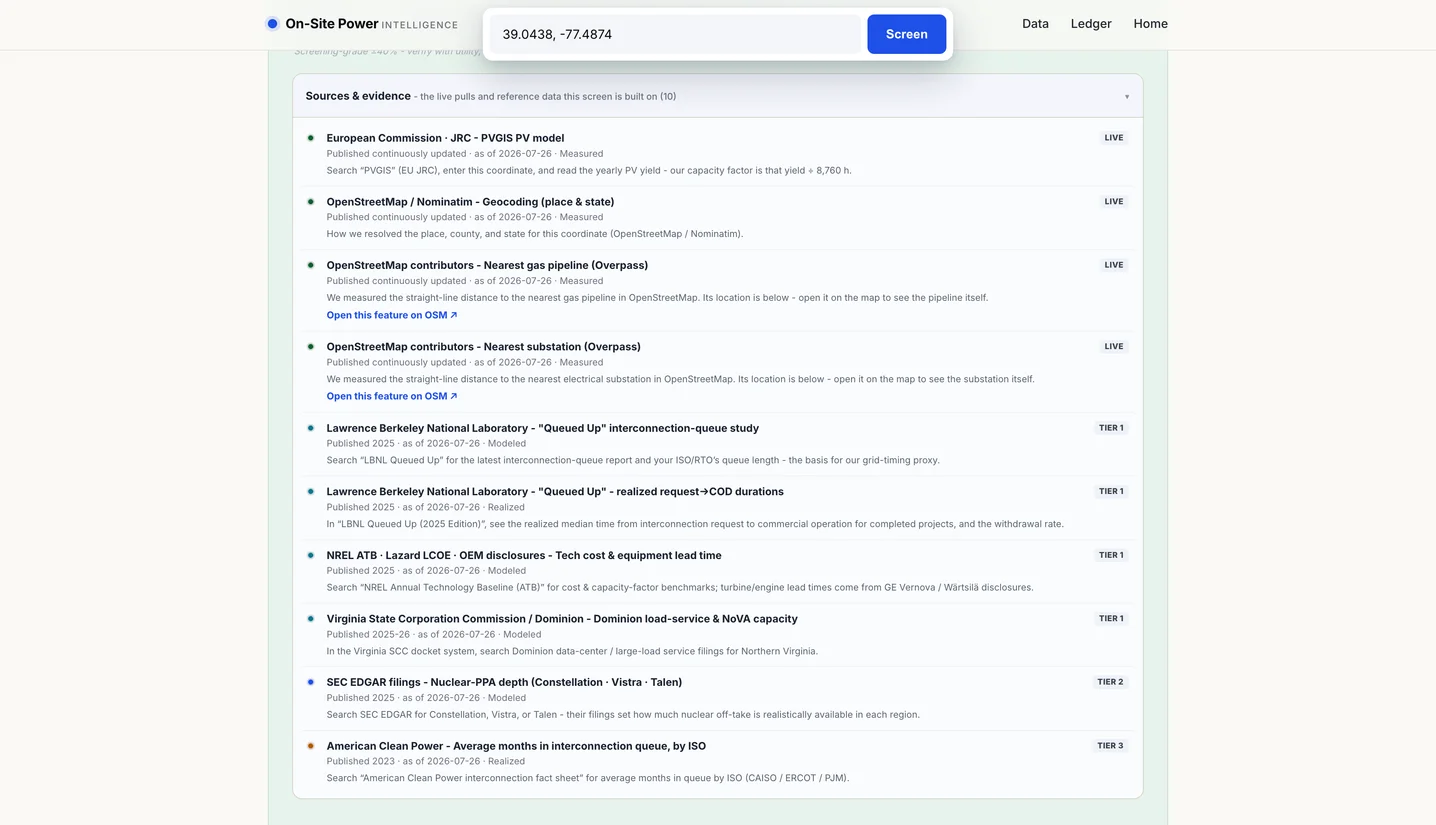Click the status dot beside Virginia State Corporation Commission
The height and width of the screenshot is (825, 1436).
(311, 619)
